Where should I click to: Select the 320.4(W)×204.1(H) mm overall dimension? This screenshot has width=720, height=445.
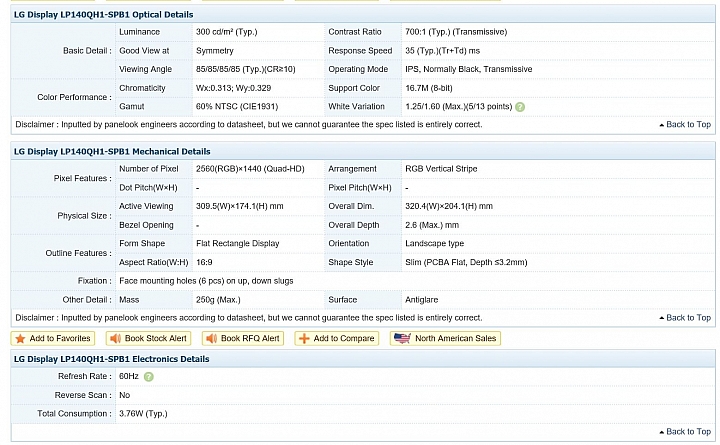(449, 207)
